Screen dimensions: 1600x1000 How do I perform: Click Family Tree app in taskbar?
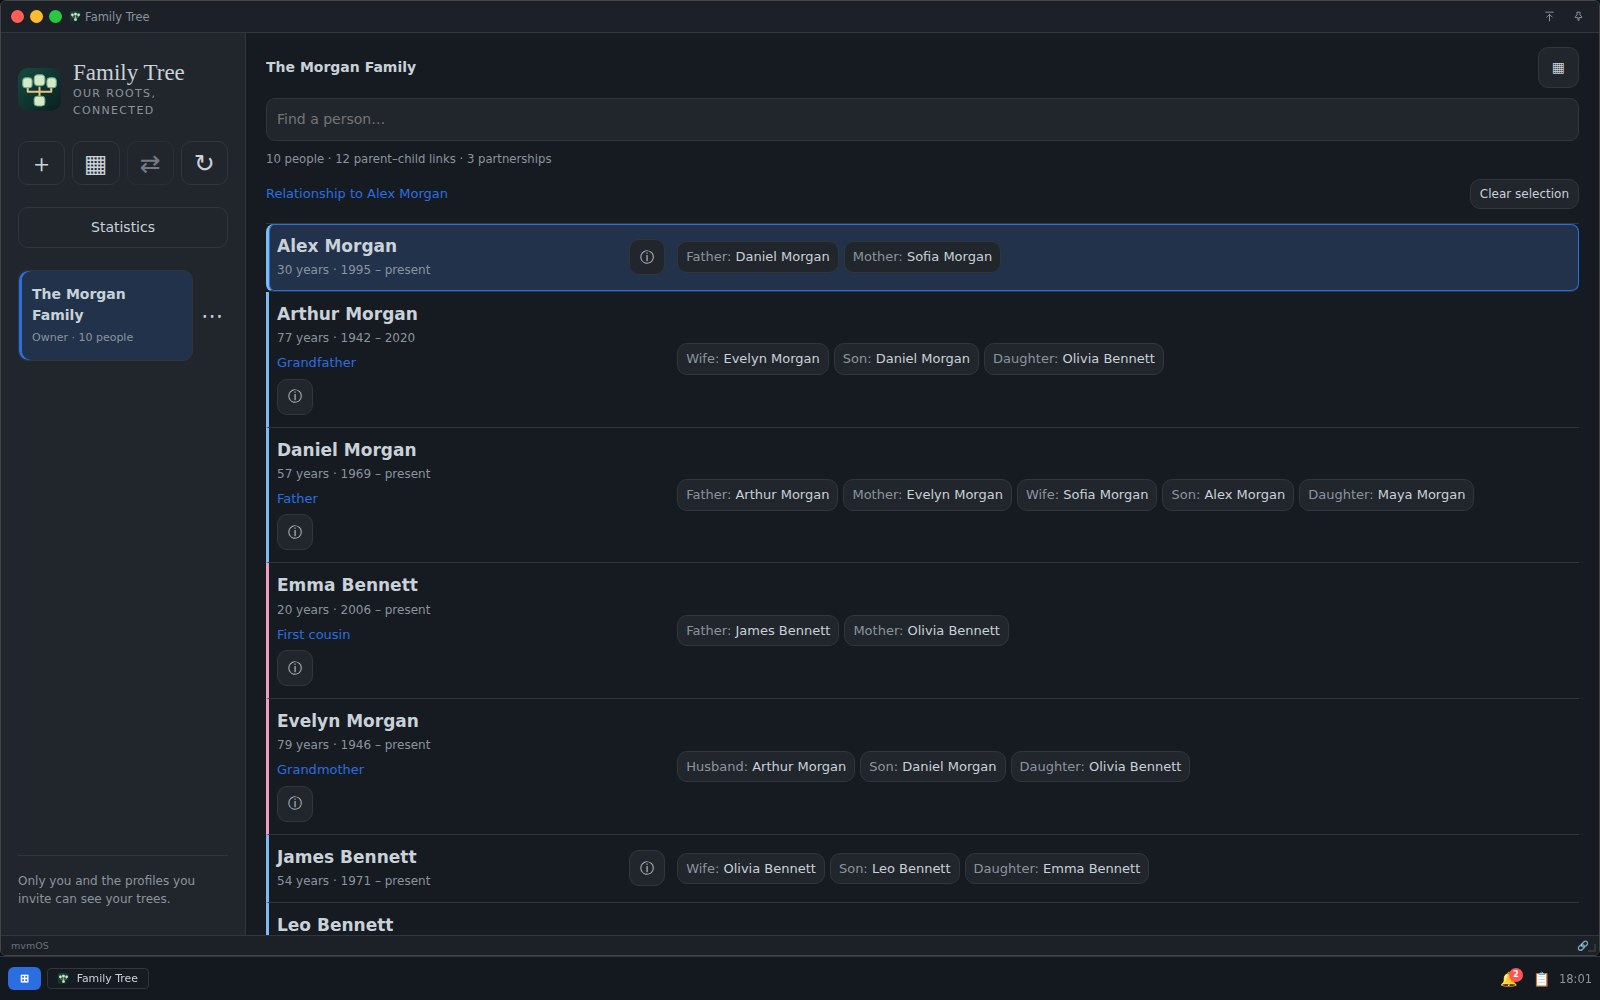(x=98, y=978)
